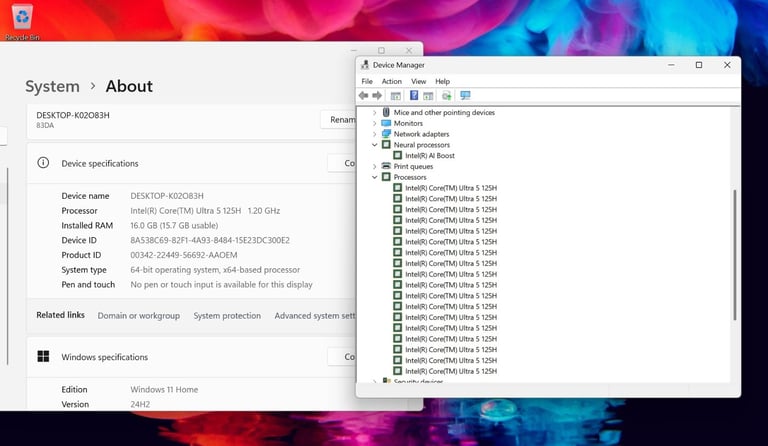Screen dimensions: 768x446
Task: Click the Update device driver toolbar icon
Action: (x=446, y=95)
